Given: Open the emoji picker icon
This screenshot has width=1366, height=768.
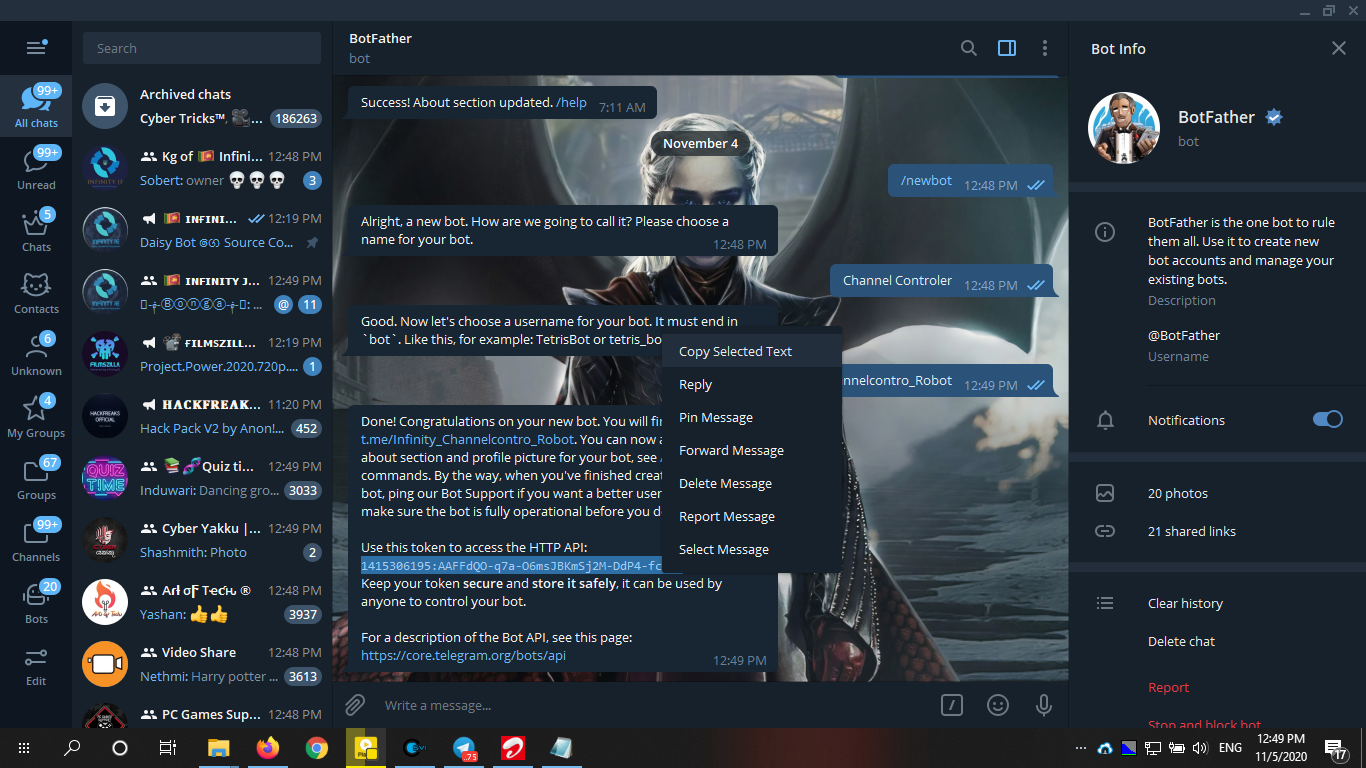Looking at the screenshot, I should (x=998, y=705).
